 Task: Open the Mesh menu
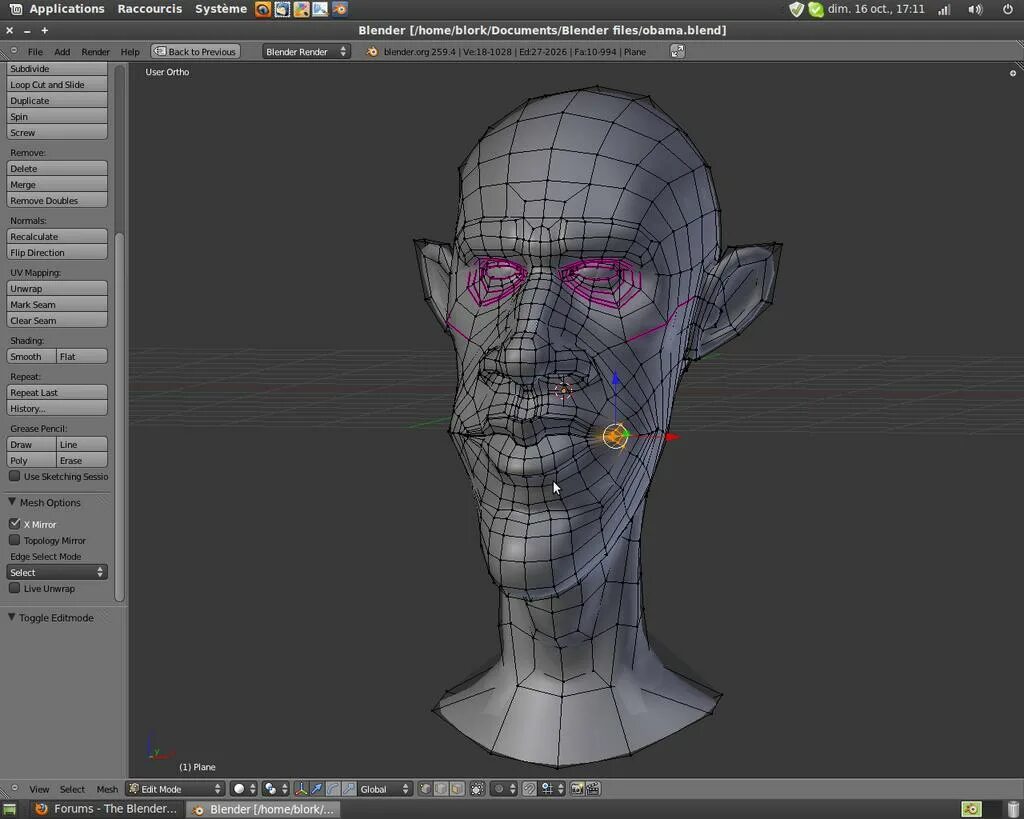click(107, 789)
